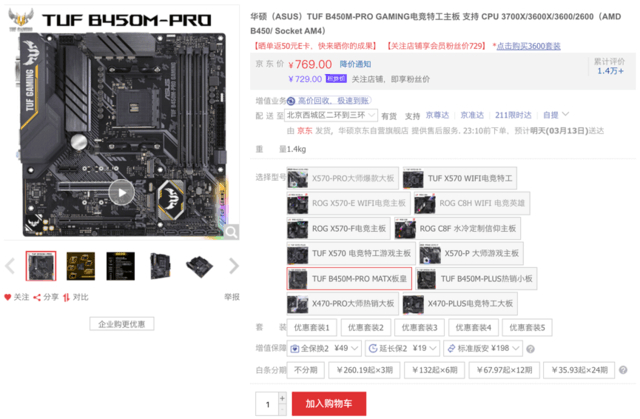Viewport: 640px width, 419px height.
Task: Click help icon beside 增值保障 options
Action: point(530,349)
